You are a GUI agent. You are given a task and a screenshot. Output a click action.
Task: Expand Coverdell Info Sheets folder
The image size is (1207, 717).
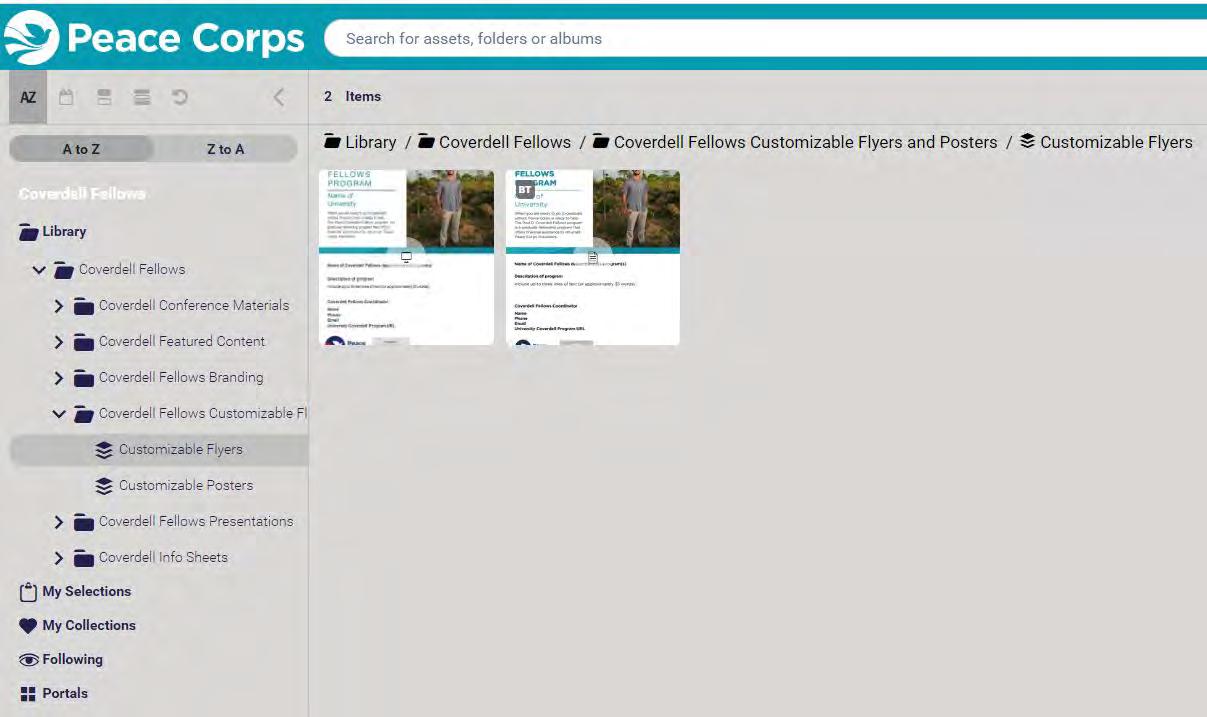point(59,558)
